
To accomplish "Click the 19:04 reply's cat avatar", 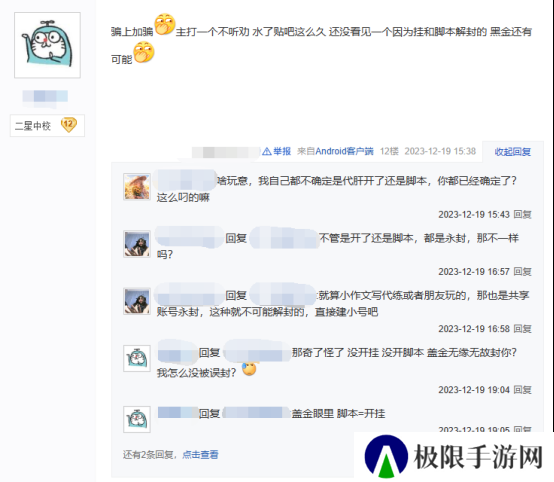I will click(x=137, y=358).
